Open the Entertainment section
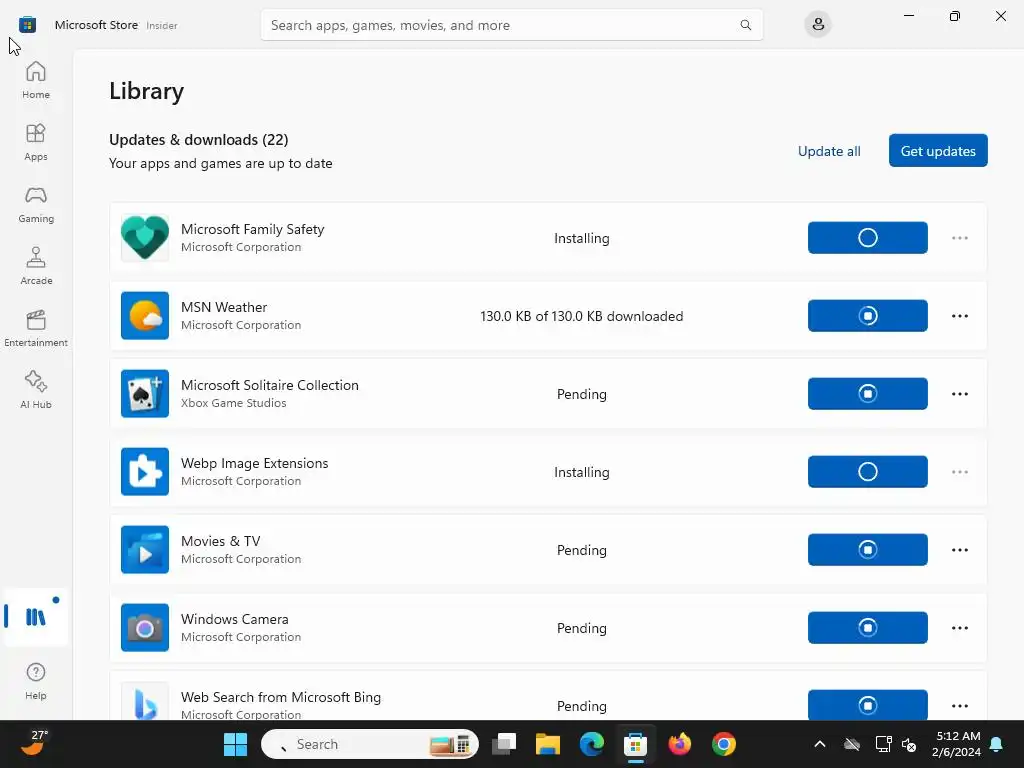 36,328
